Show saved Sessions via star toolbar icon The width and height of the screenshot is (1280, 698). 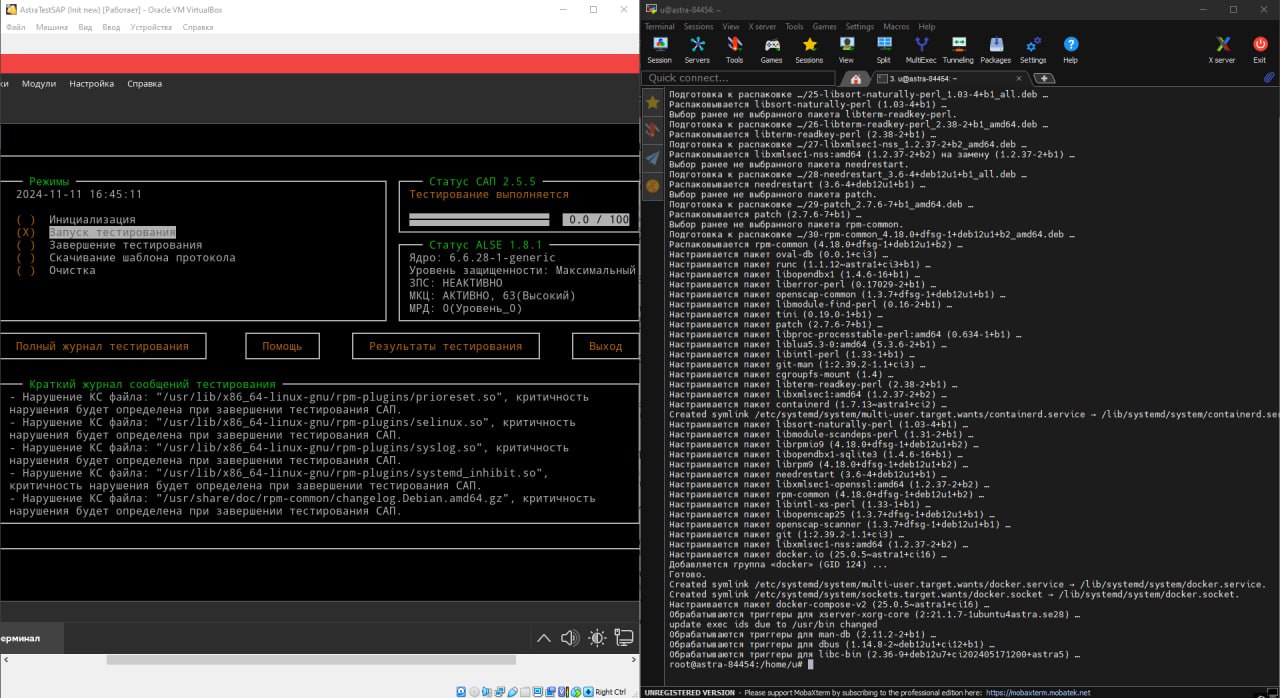(x=809, y=50)
